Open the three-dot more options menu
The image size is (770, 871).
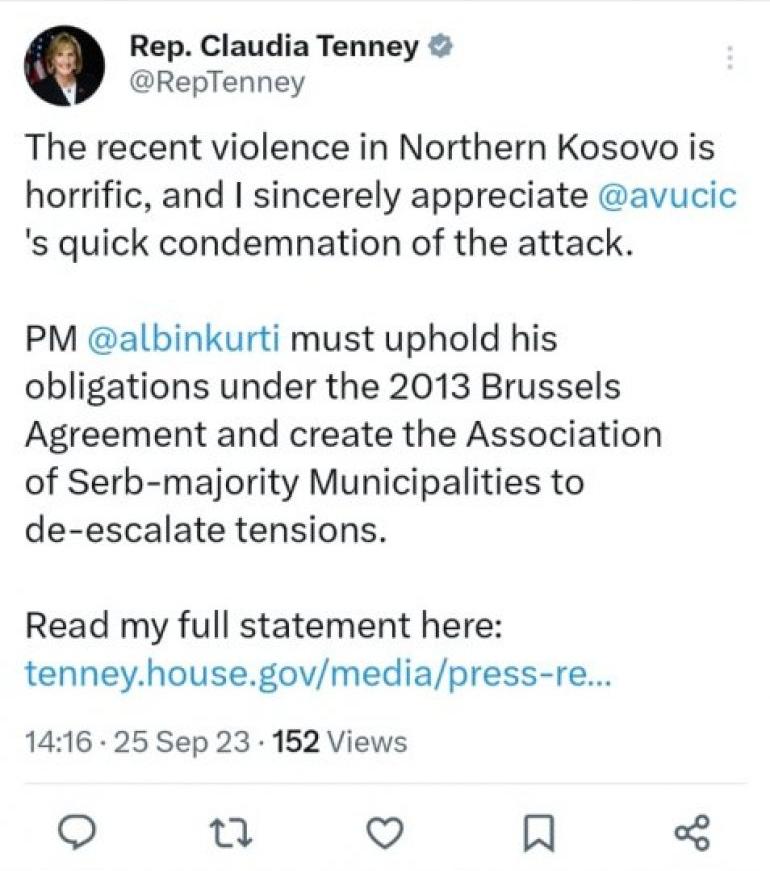tap(732, 58)
